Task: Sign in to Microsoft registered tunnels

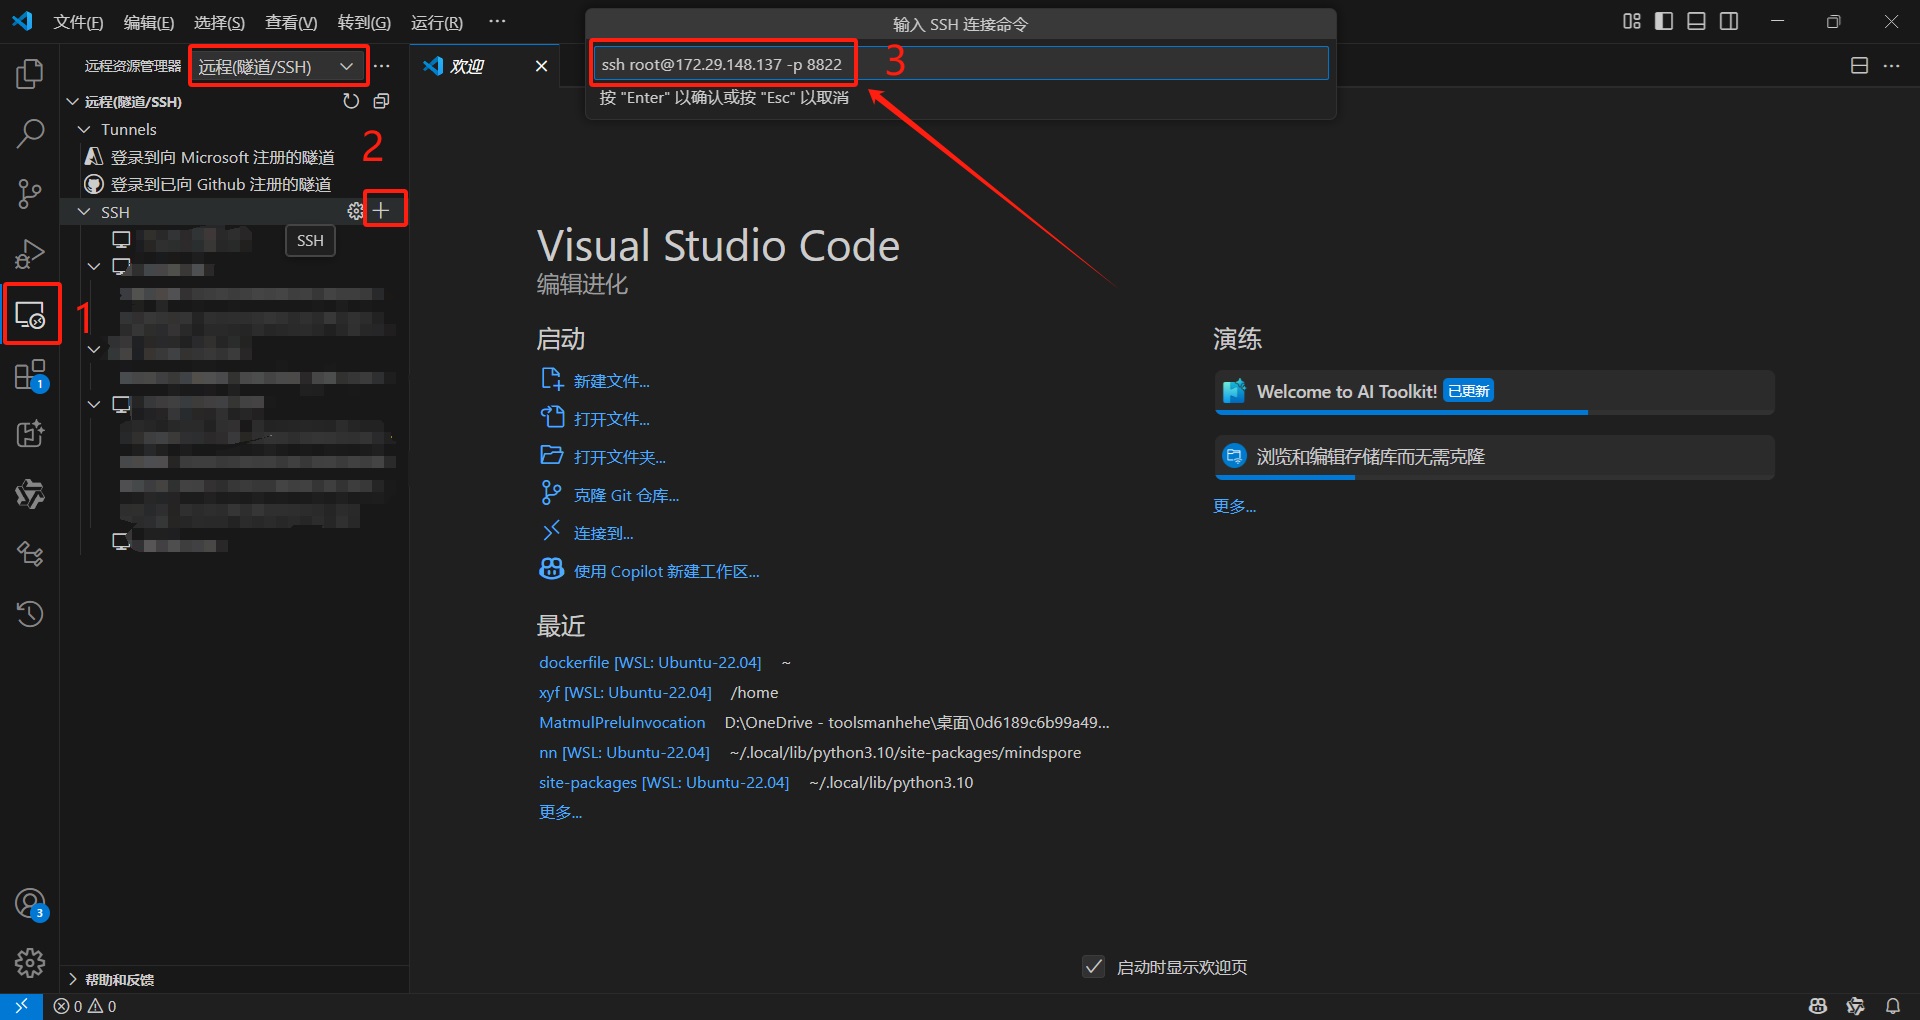Action: [222, 157]
